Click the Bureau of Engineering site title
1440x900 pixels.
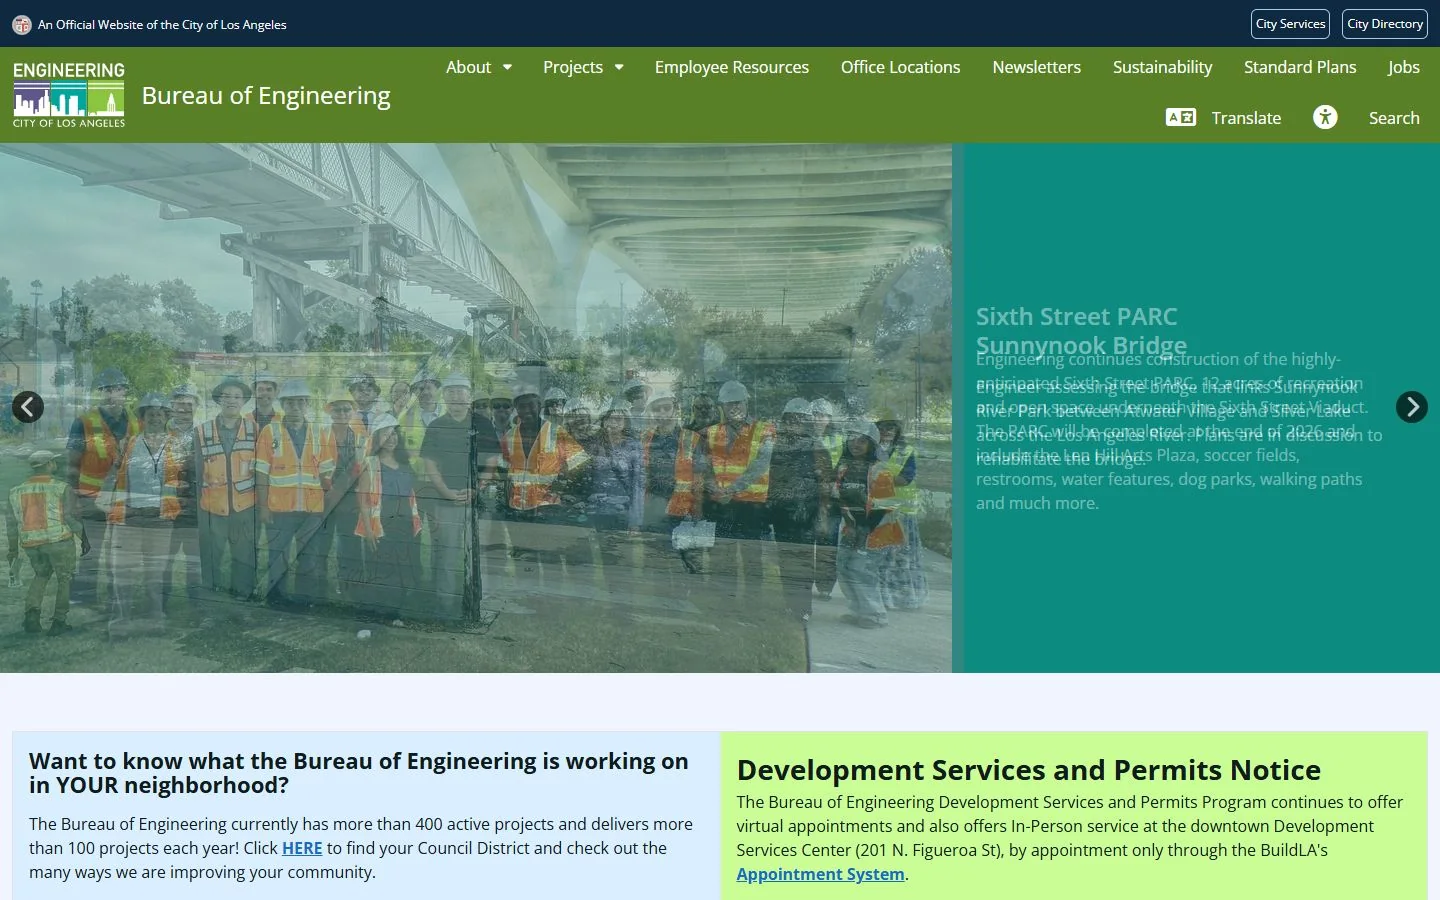(x=266, y=95)
